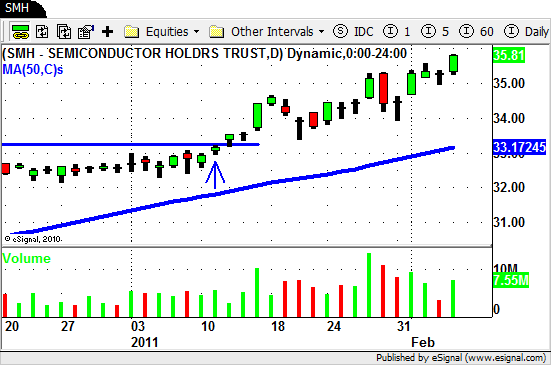Click the 7.55M volume value tag
This screenshot has height=365, width=551.
[x=511, y=280]
